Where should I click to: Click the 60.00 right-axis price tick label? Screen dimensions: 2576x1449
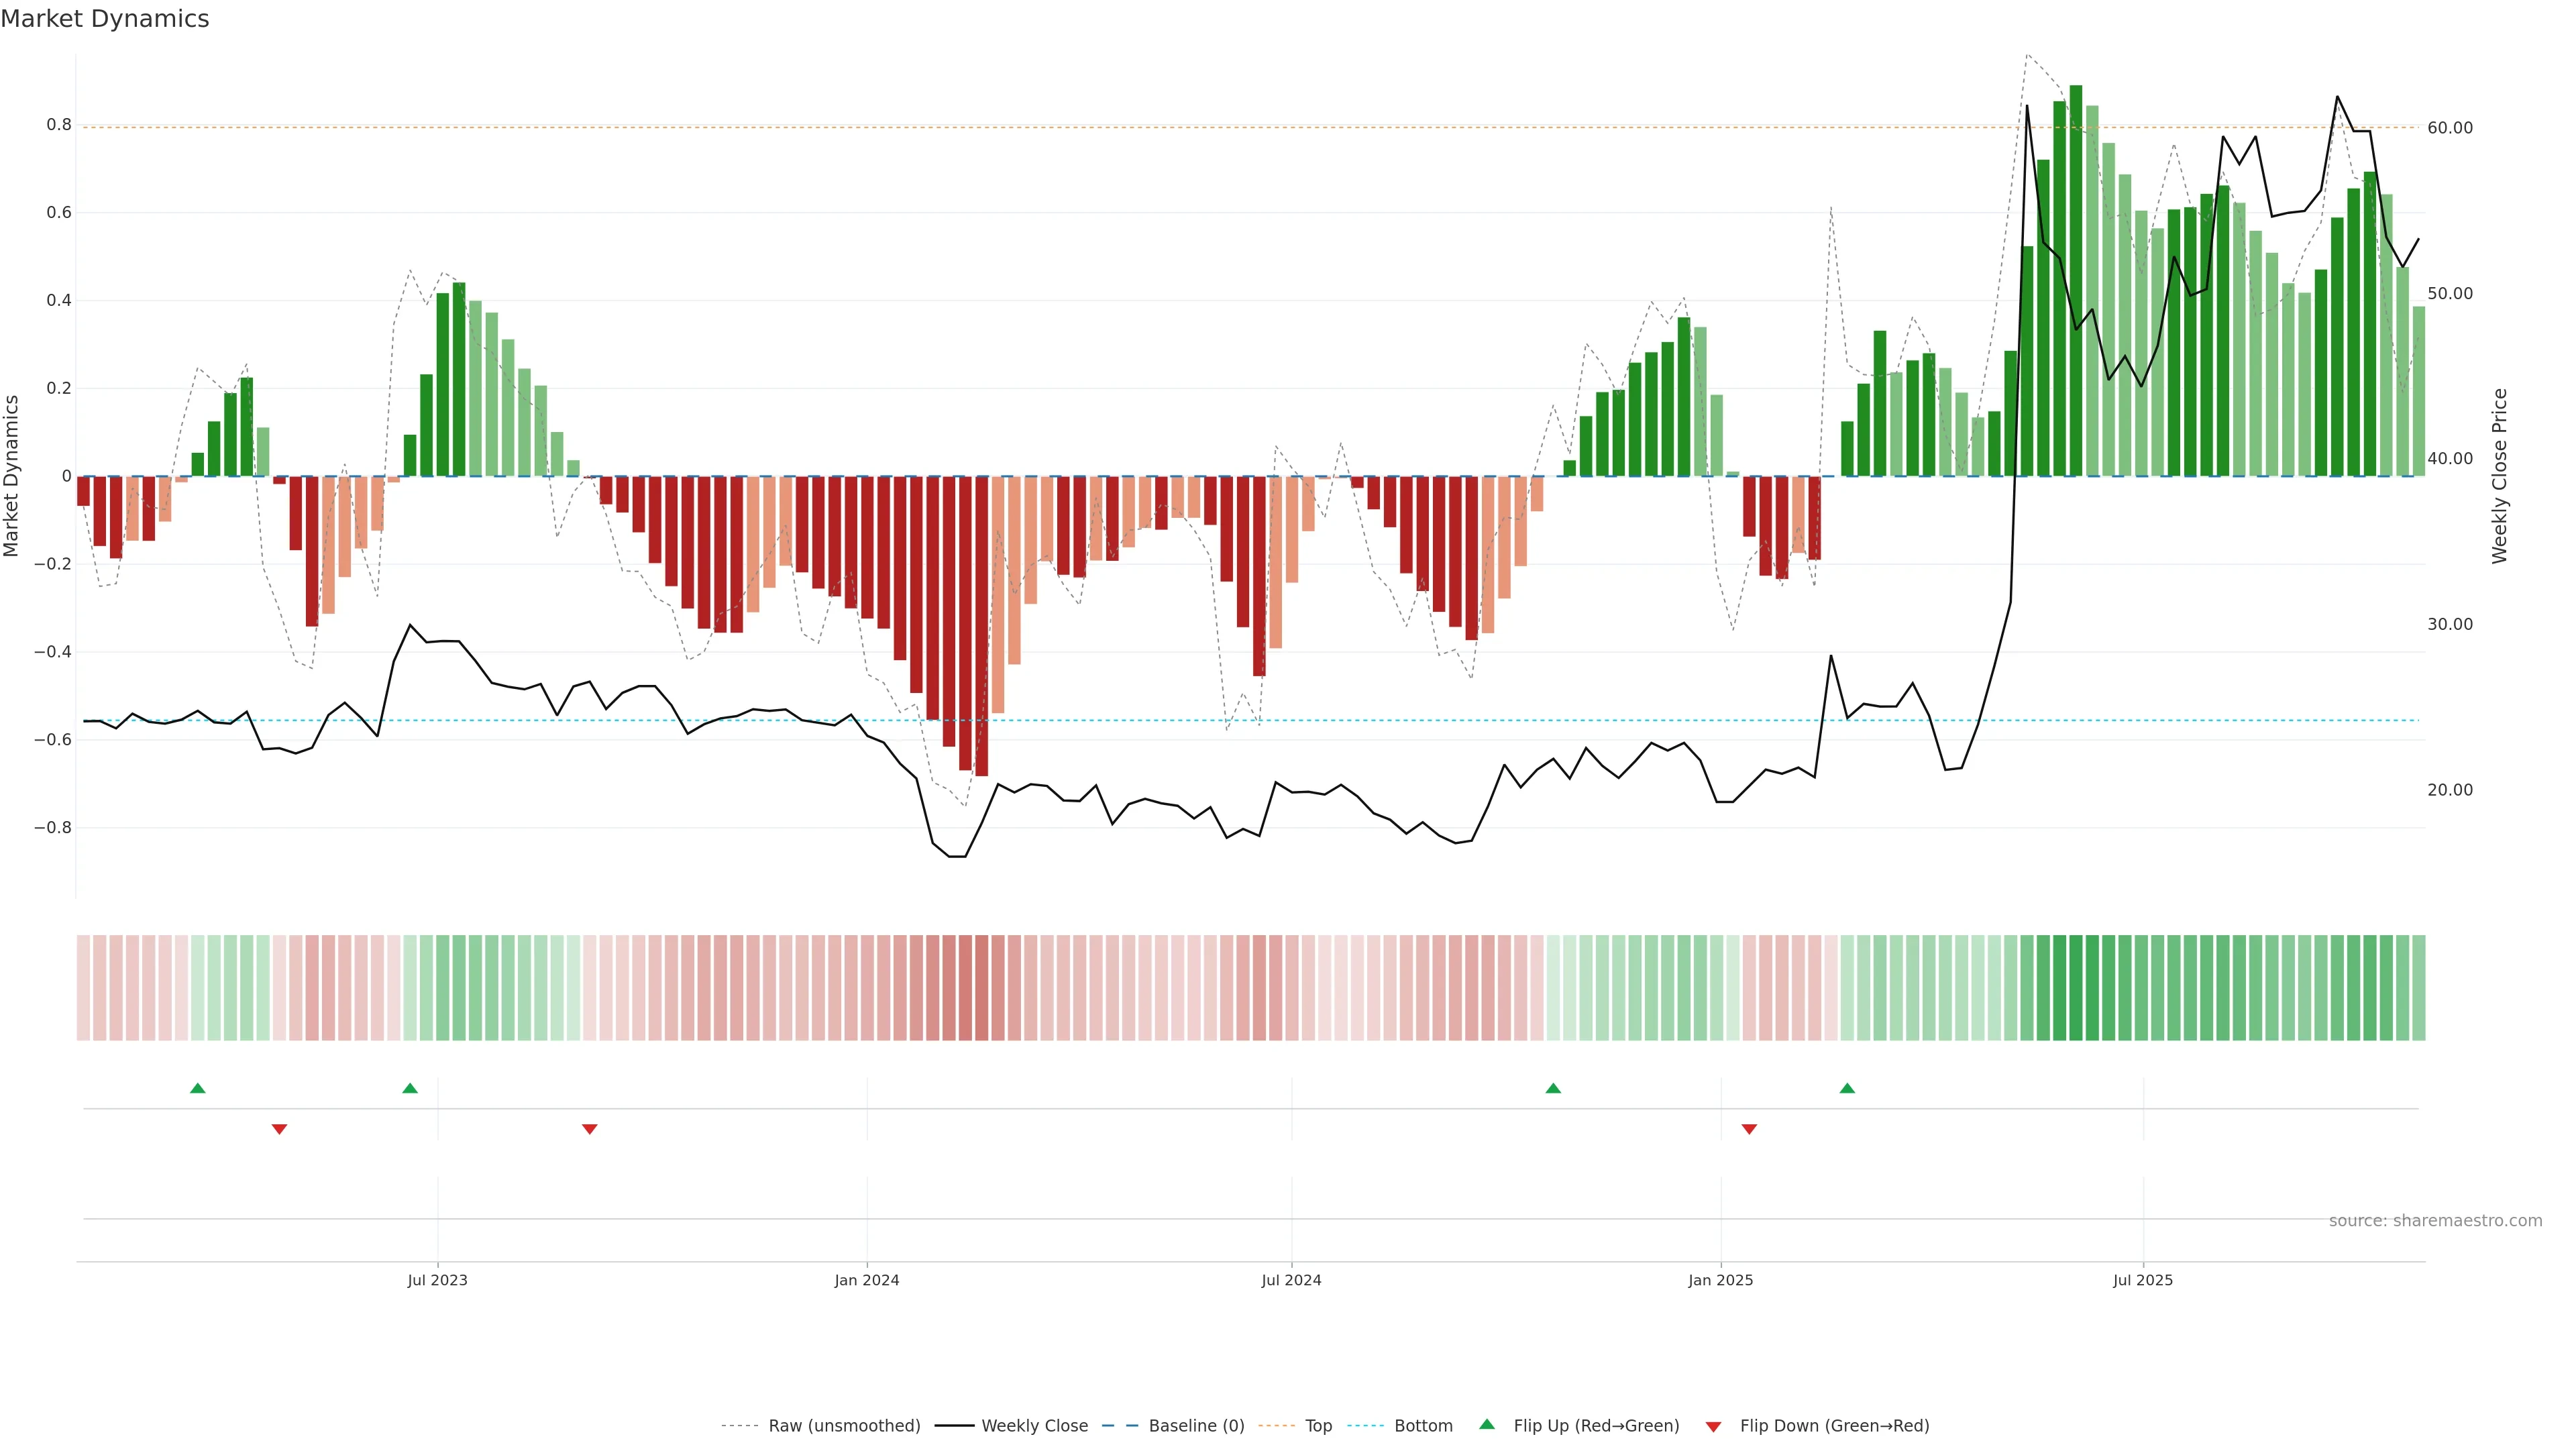point(2450,128)
